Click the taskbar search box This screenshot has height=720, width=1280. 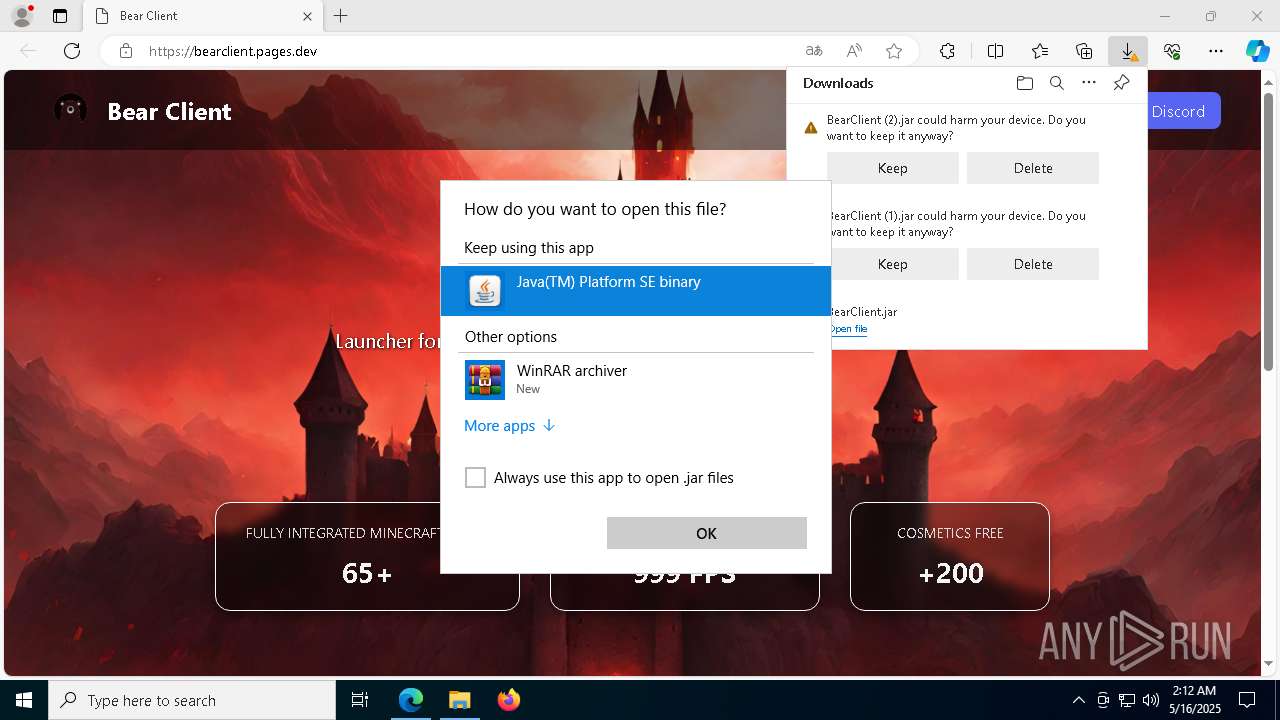[x=192, y=700]
